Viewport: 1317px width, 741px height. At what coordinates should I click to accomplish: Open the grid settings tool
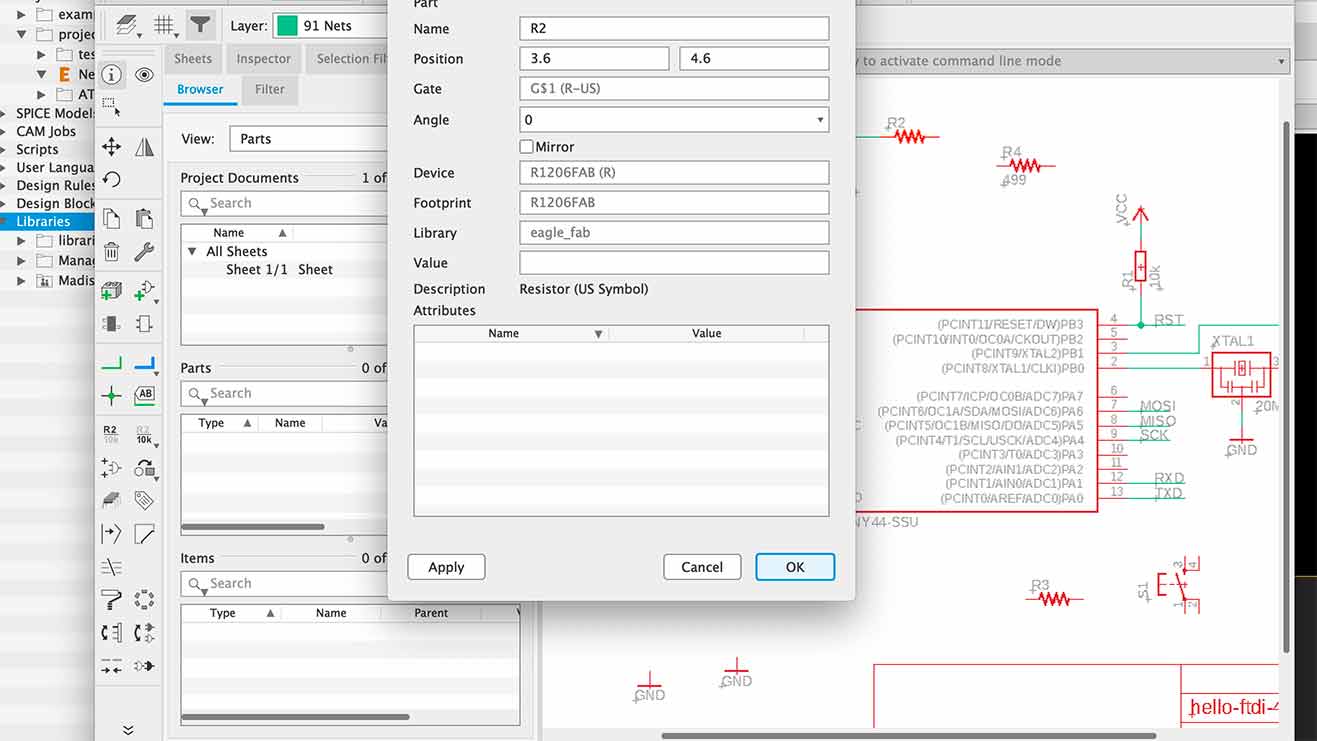point(165,25)
